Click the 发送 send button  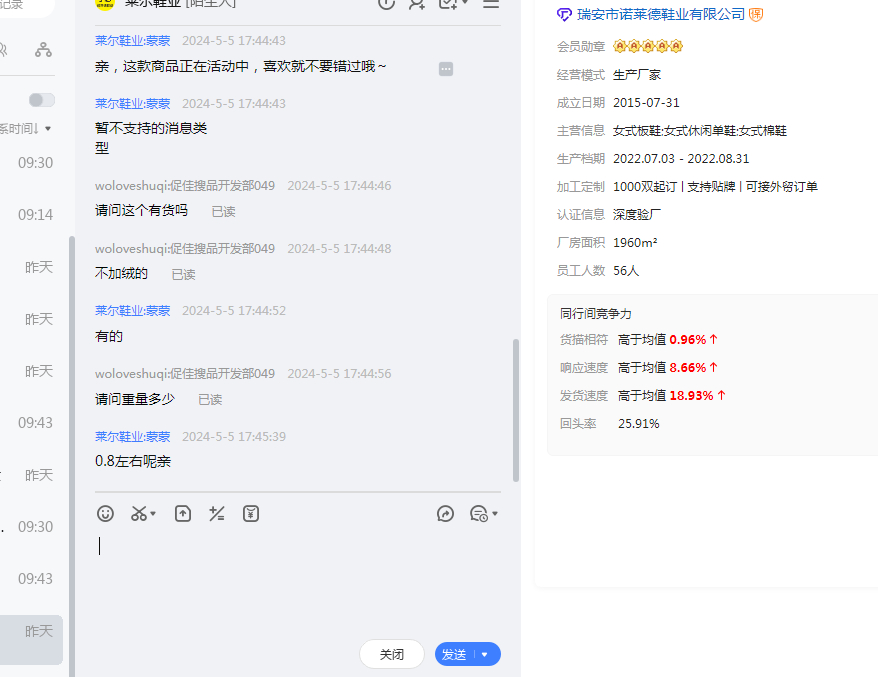click(455, 654)
